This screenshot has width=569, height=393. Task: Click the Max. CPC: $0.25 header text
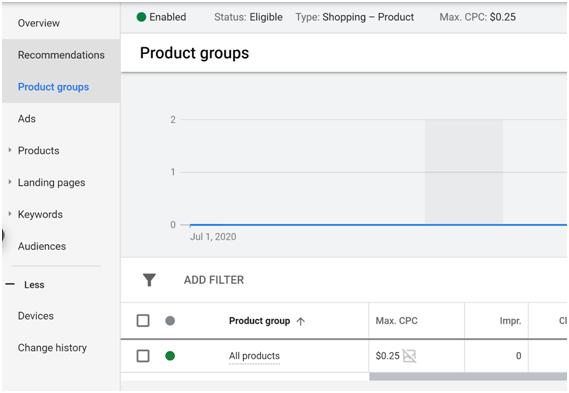[478, 17]
